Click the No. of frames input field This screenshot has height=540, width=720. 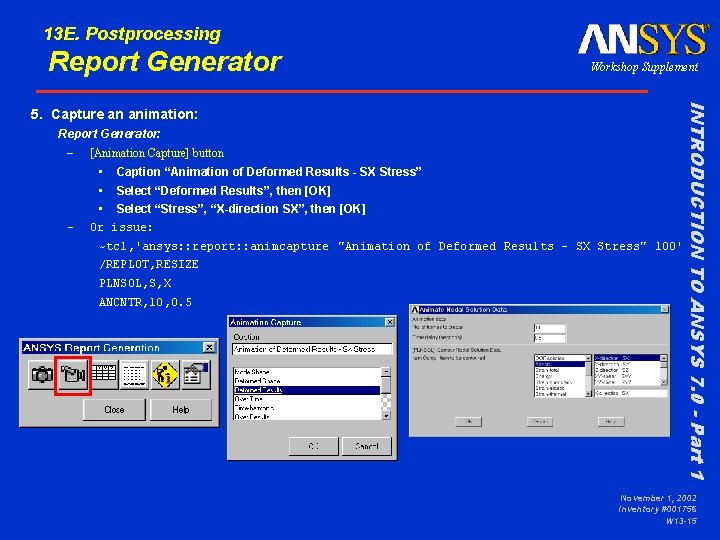(550, 328)
